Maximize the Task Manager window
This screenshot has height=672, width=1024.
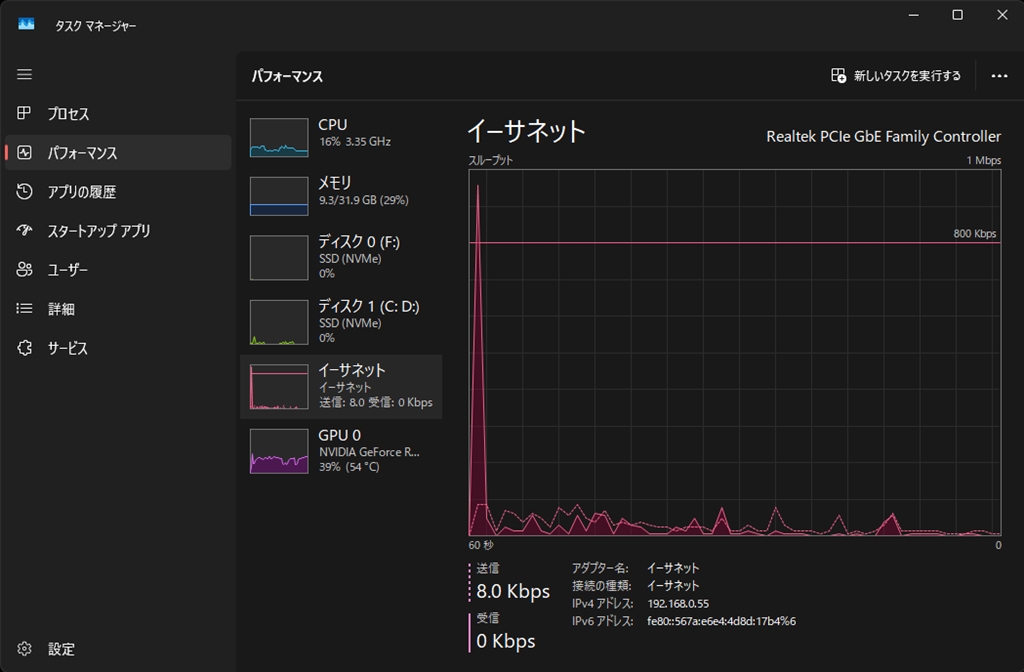click(x=957, y=15)
